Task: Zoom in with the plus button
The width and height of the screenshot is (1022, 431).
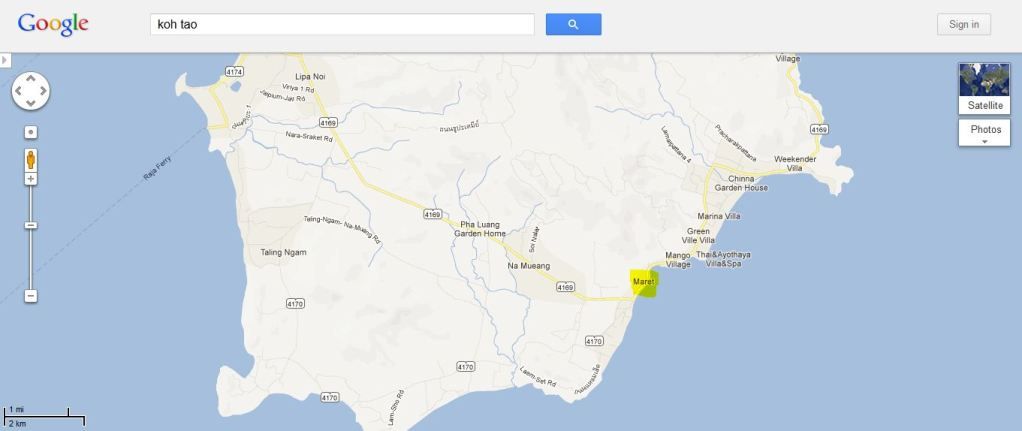Action: [x=31, y=179]
